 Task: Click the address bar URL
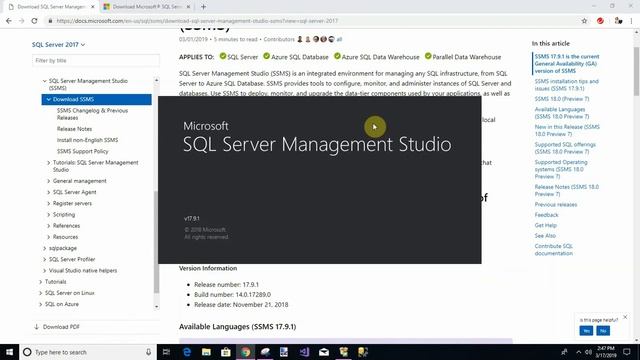[x=197, y=21]
